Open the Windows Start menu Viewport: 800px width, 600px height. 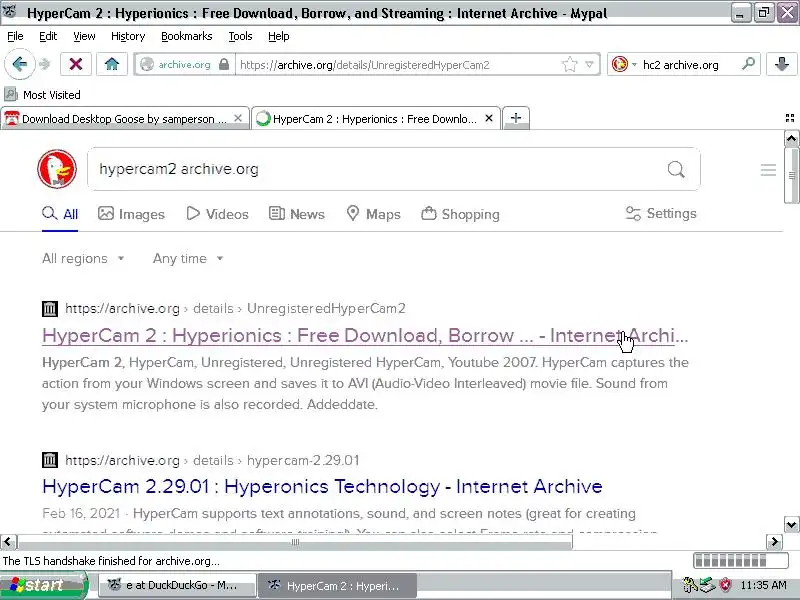tap(43, 585)
